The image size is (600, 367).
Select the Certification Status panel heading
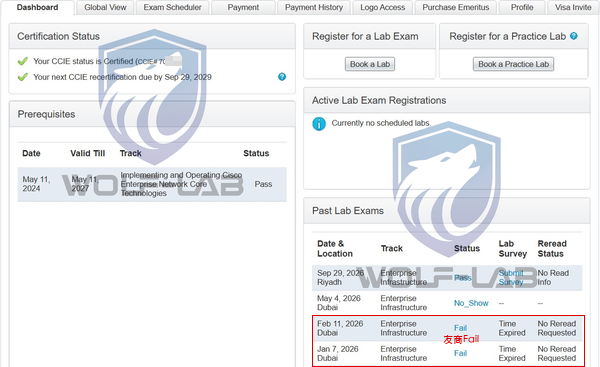(x=58, y=36)
